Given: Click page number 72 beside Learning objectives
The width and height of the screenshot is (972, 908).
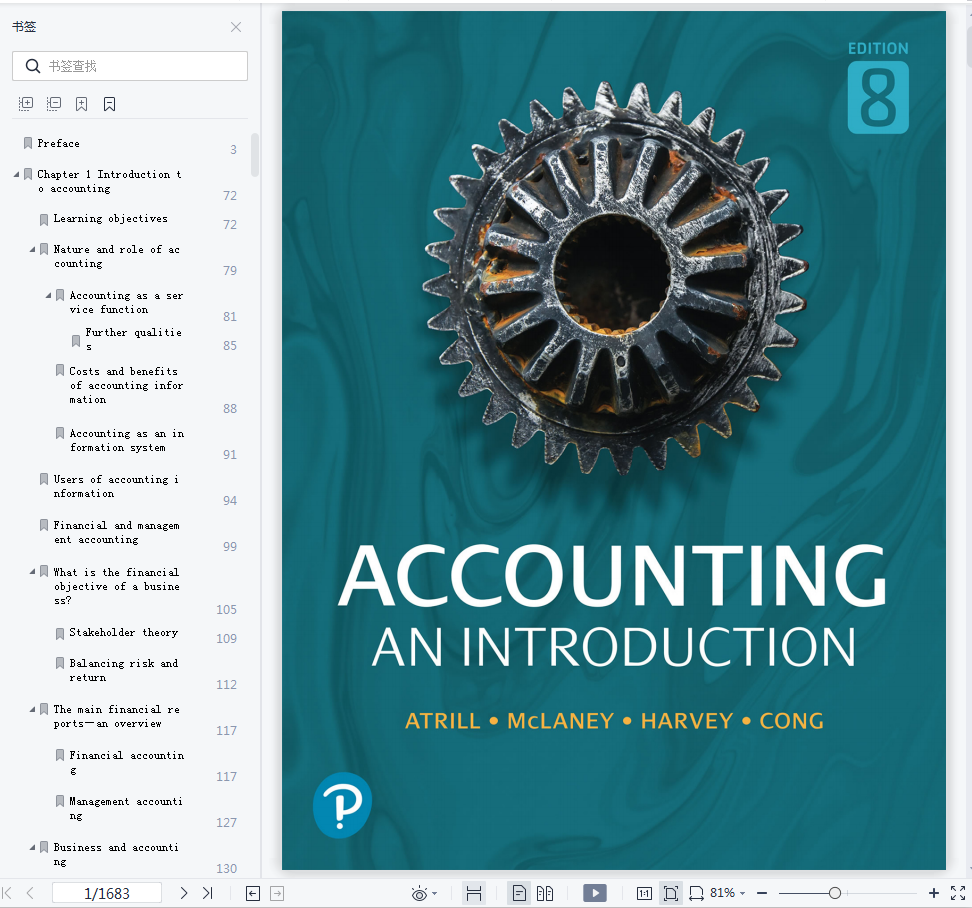Looking at the screenshot, I should (230, 224).
